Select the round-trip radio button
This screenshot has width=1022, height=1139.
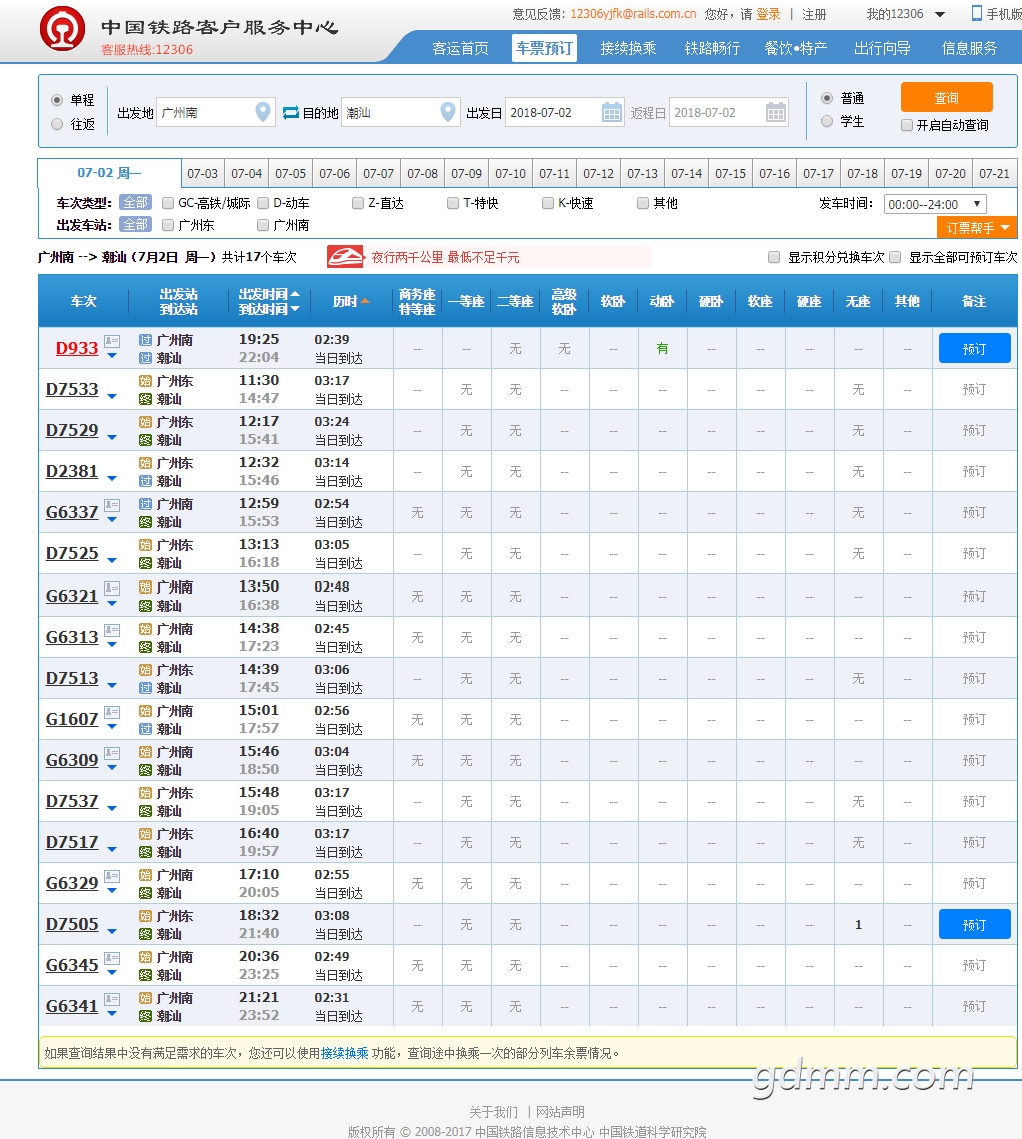(57, 124)
